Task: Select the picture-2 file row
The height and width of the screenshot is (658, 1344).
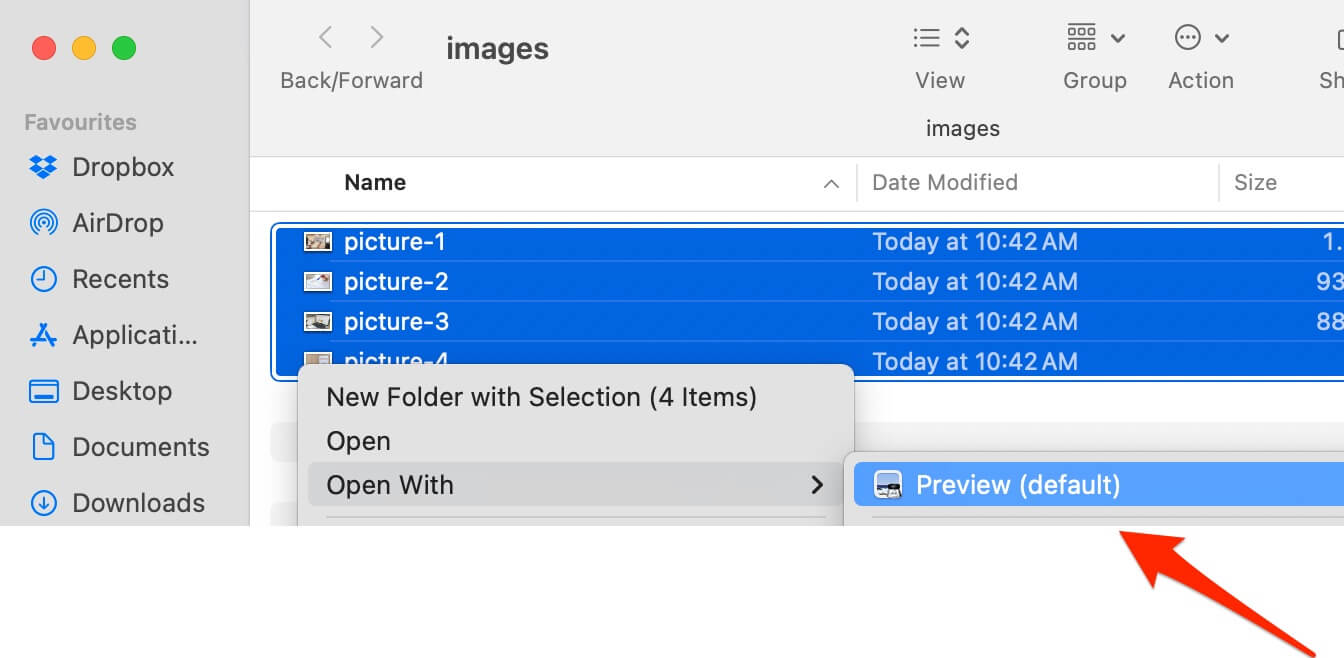Action: [396, 282]
